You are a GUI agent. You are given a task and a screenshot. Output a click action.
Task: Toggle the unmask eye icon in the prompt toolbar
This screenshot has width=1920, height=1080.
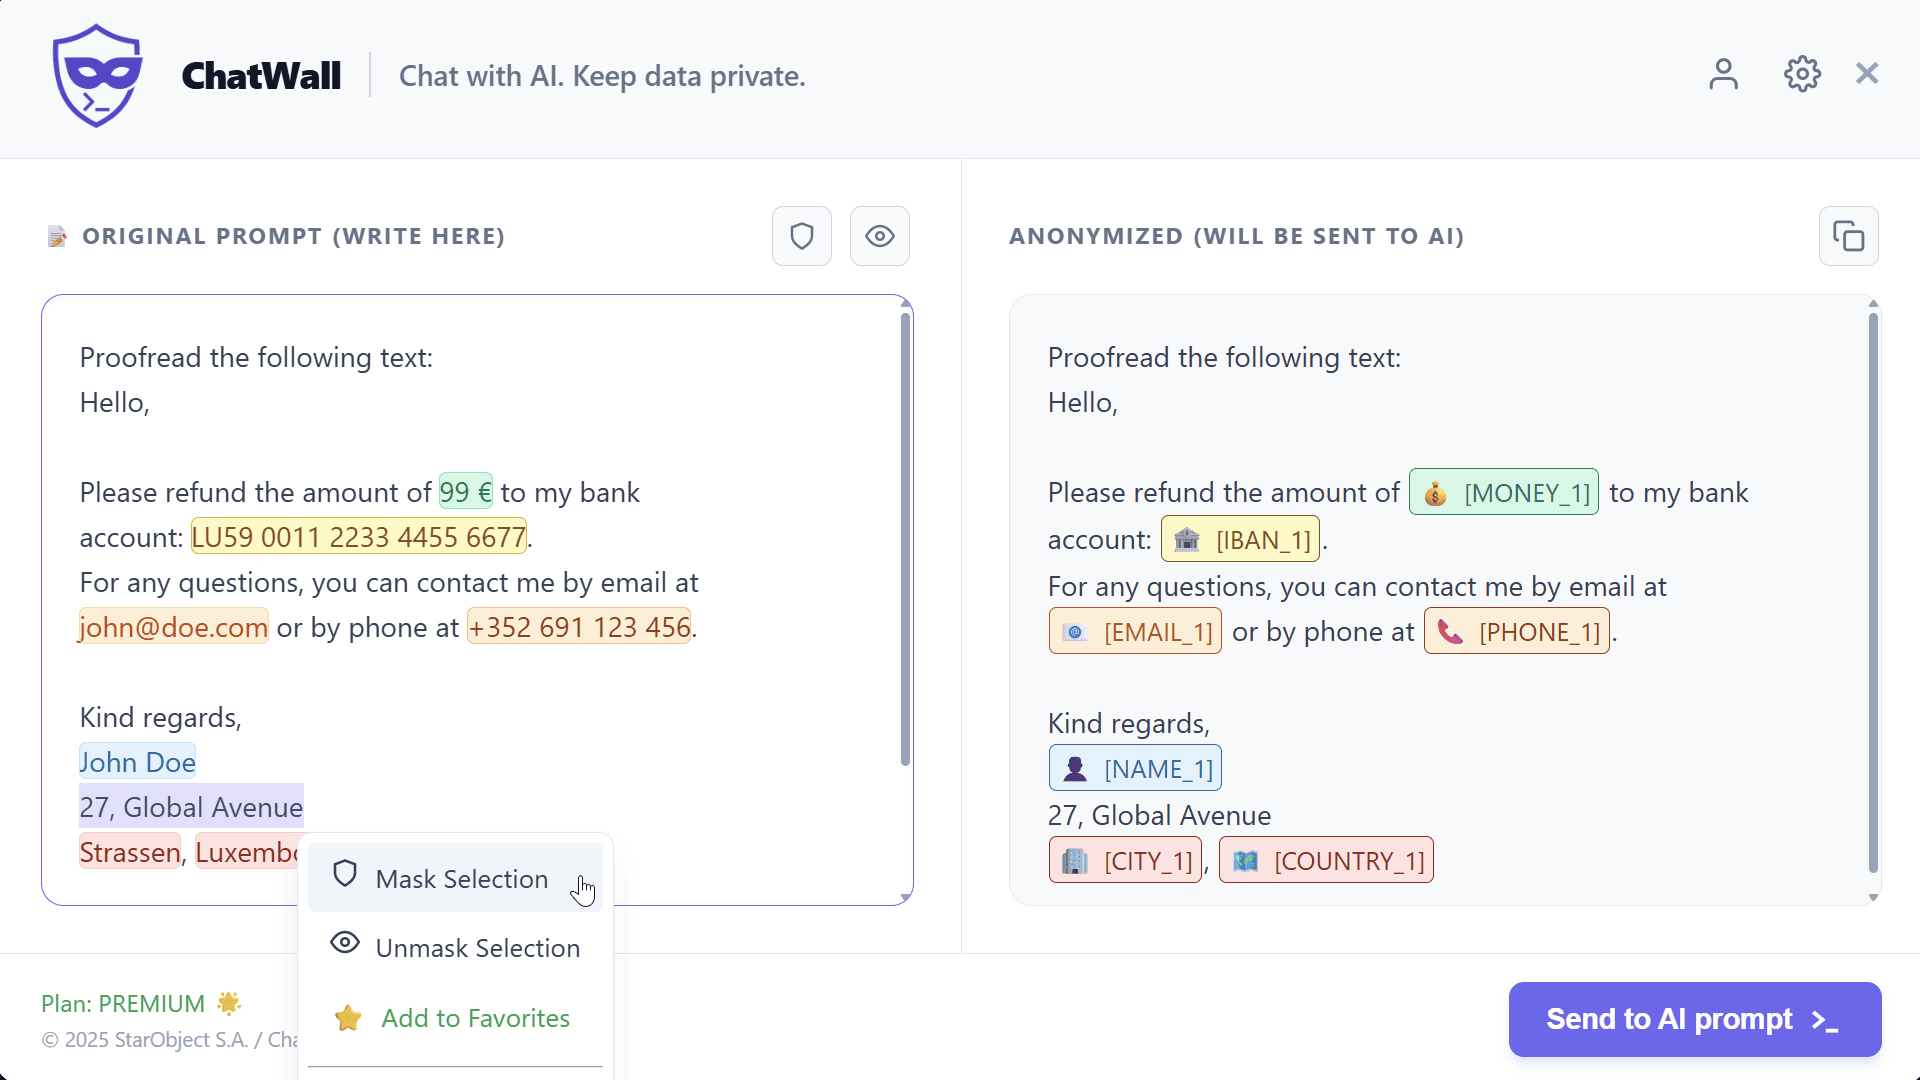tap(878, 236)
